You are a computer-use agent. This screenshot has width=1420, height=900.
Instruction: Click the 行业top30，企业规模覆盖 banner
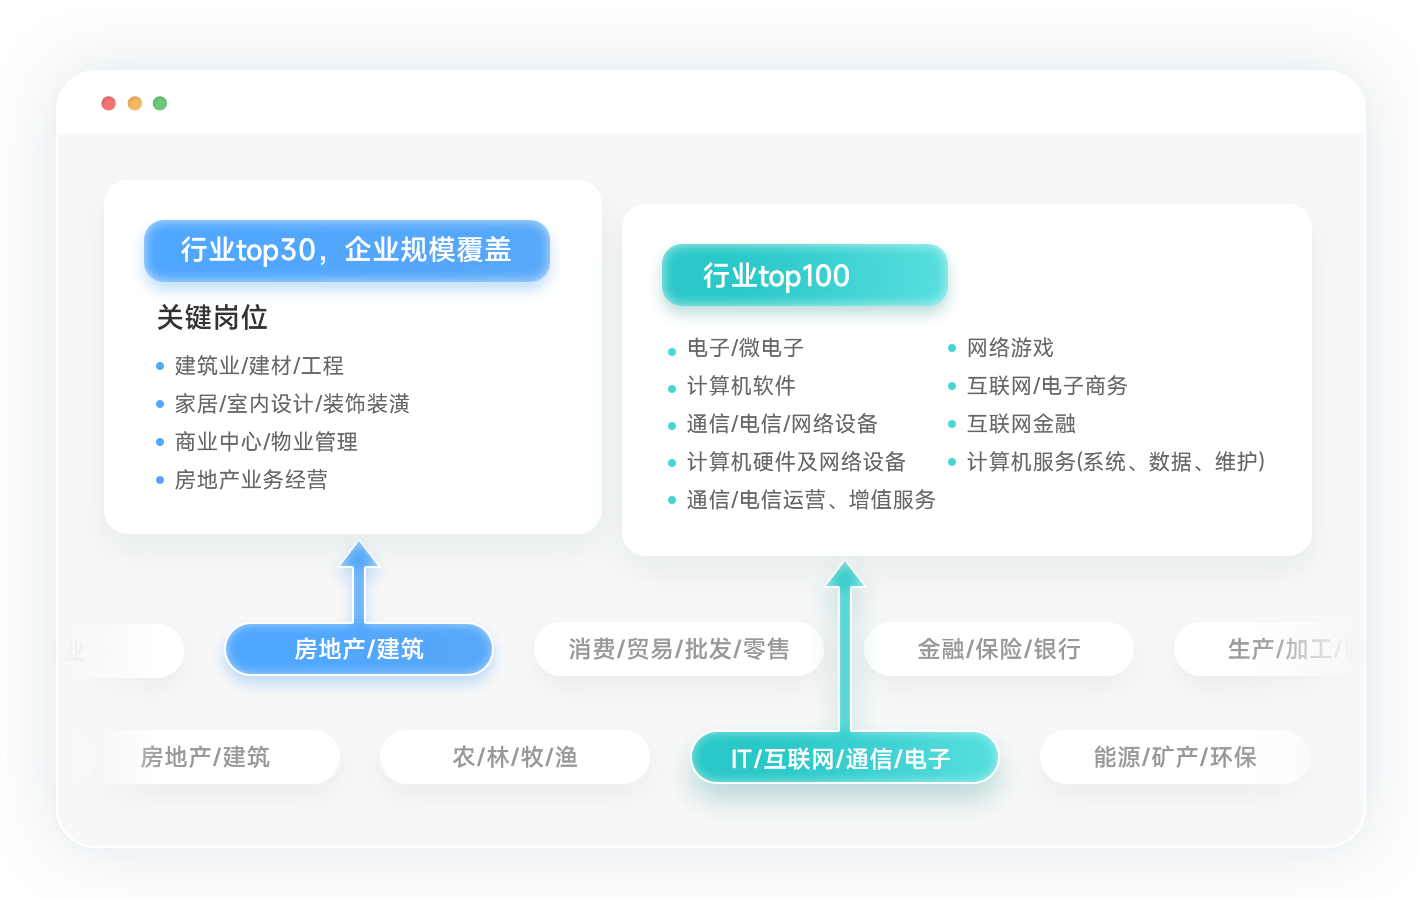pyautogui.click(x=347, y=250)
